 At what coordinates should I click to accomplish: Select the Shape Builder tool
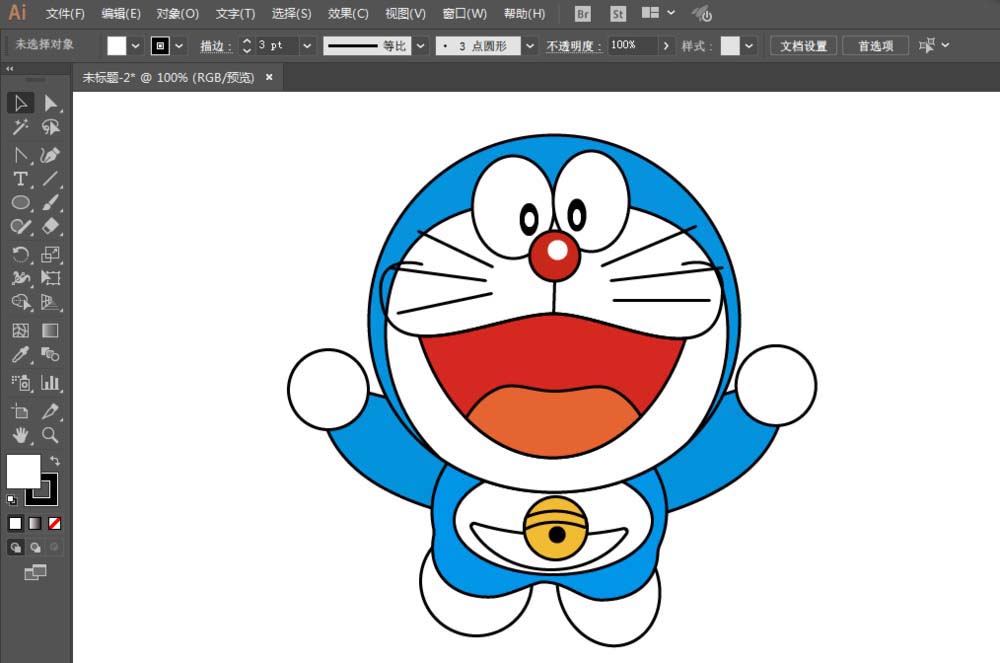click(20, 302)
